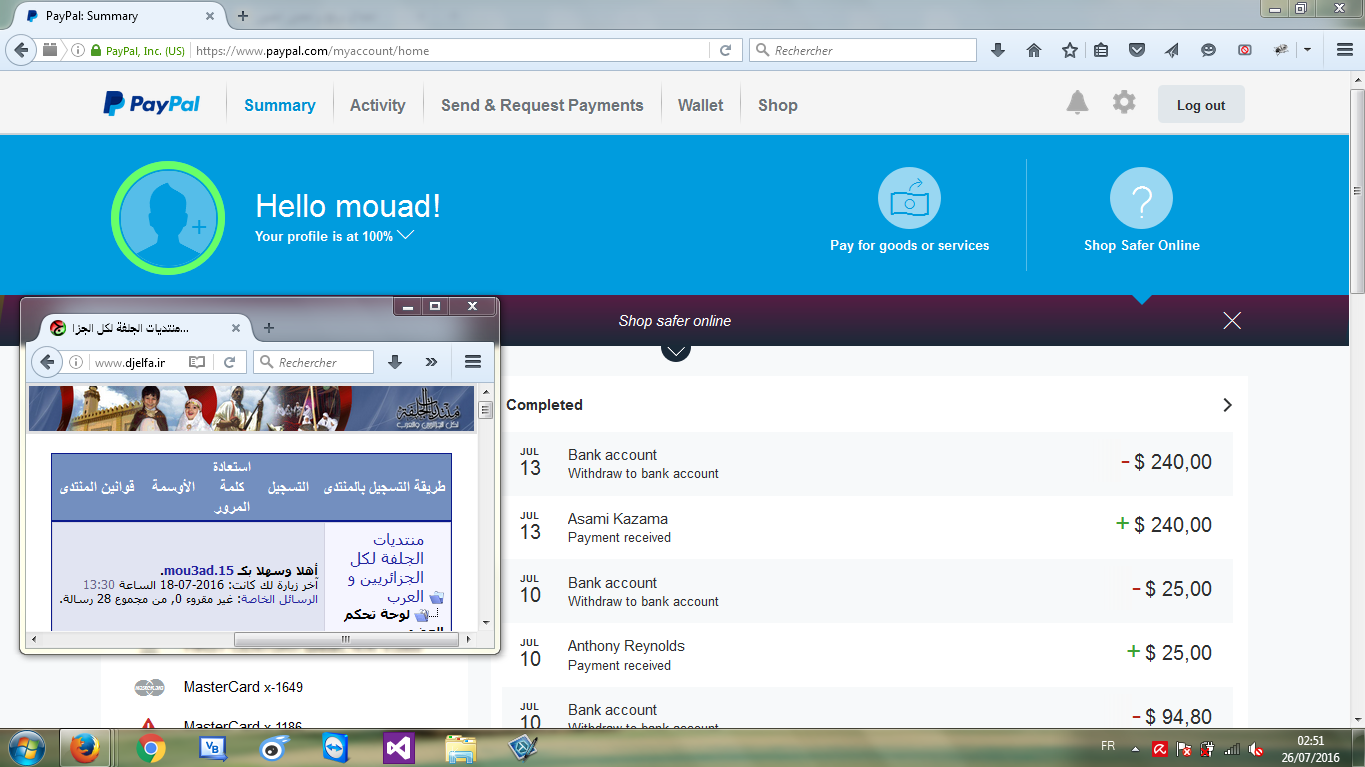Reload the PayPal page
Viewport: 1365px width, 767px height.
(727, 50)
